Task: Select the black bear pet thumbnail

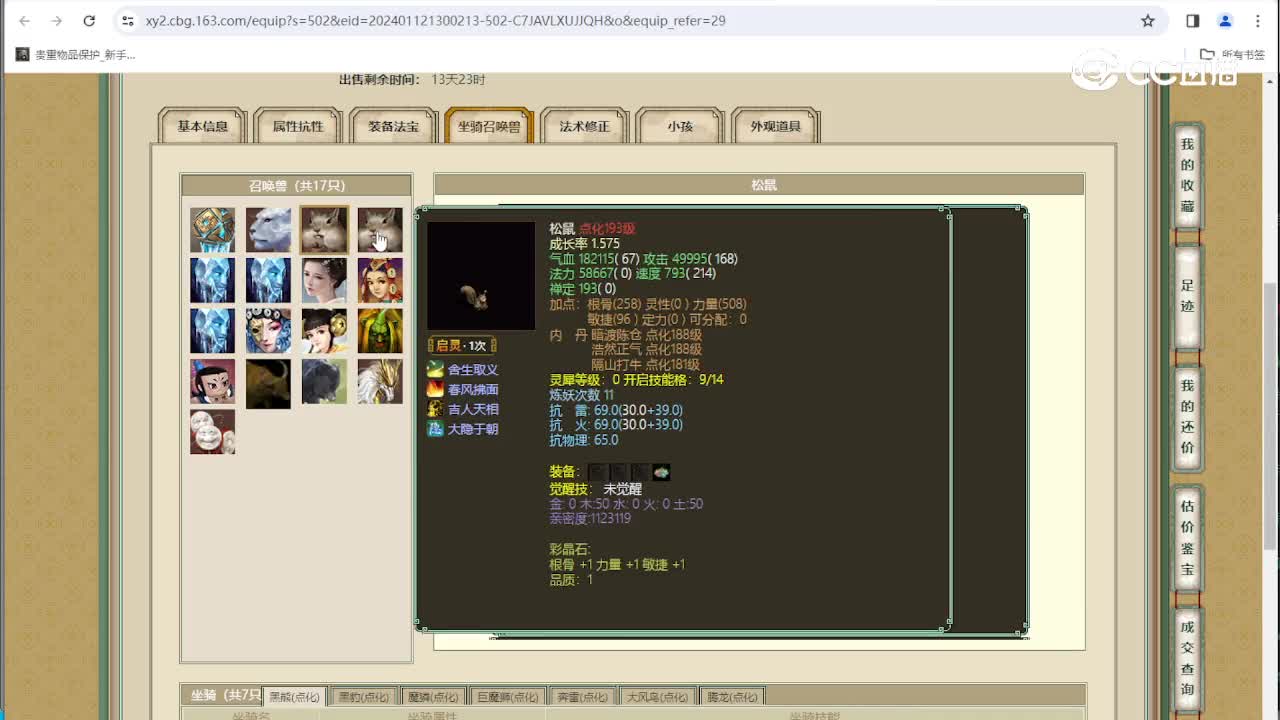Action: [x=325, y=382]
